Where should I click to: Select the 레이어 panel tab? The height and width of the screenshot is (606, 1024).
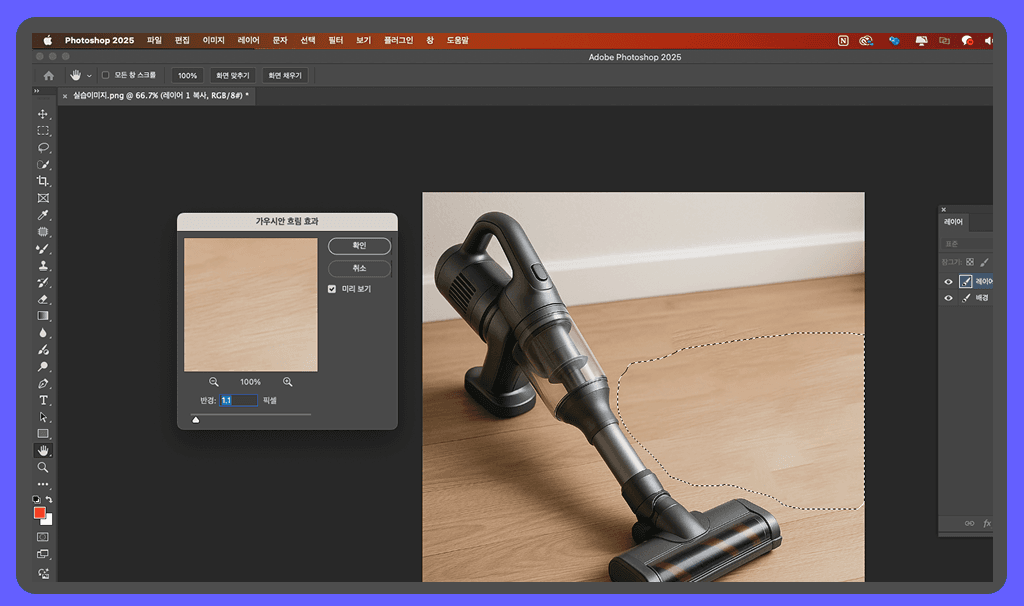953,222
